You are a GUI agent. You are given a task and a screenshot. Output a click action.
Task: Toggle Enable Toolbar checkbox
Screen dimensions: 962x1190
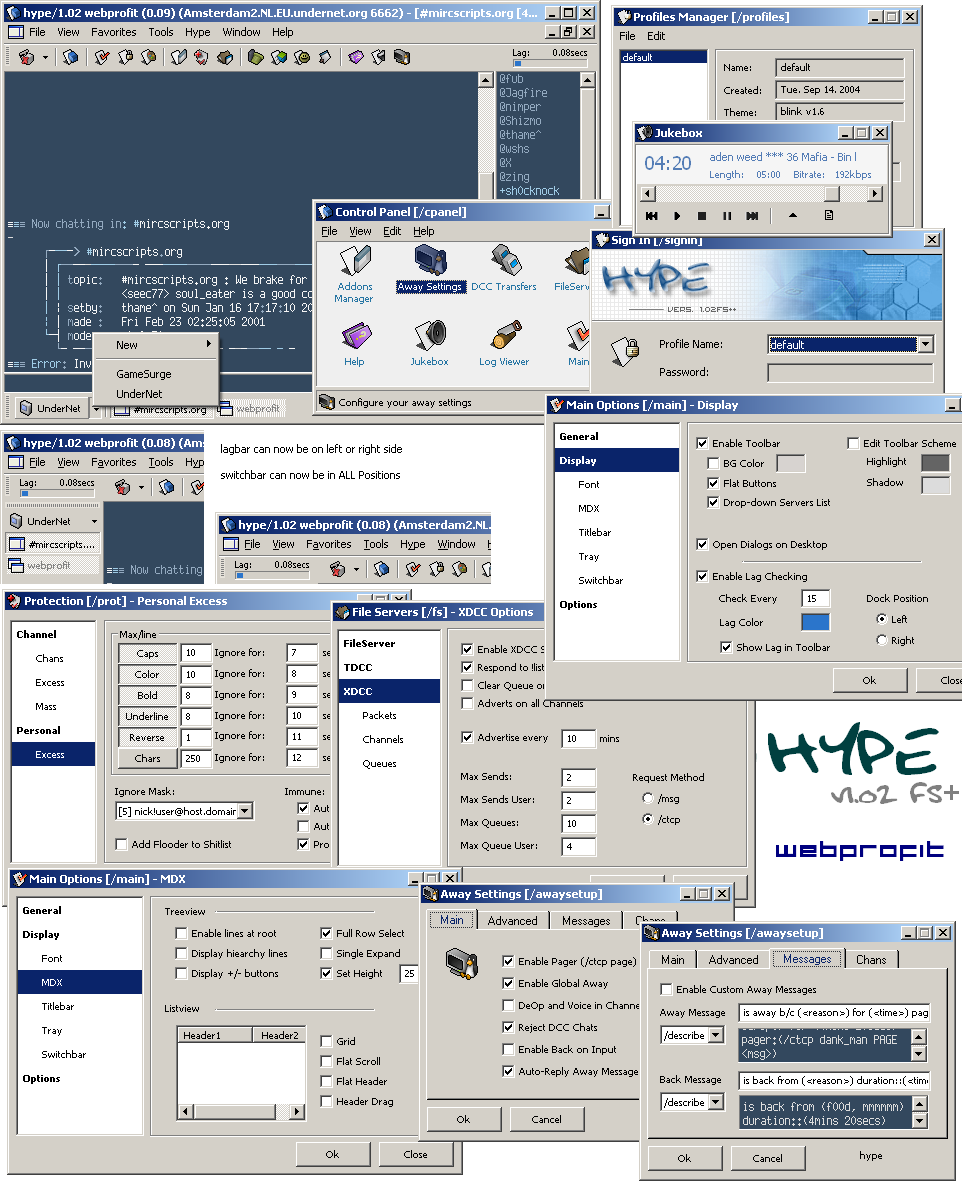click(702, 443)
